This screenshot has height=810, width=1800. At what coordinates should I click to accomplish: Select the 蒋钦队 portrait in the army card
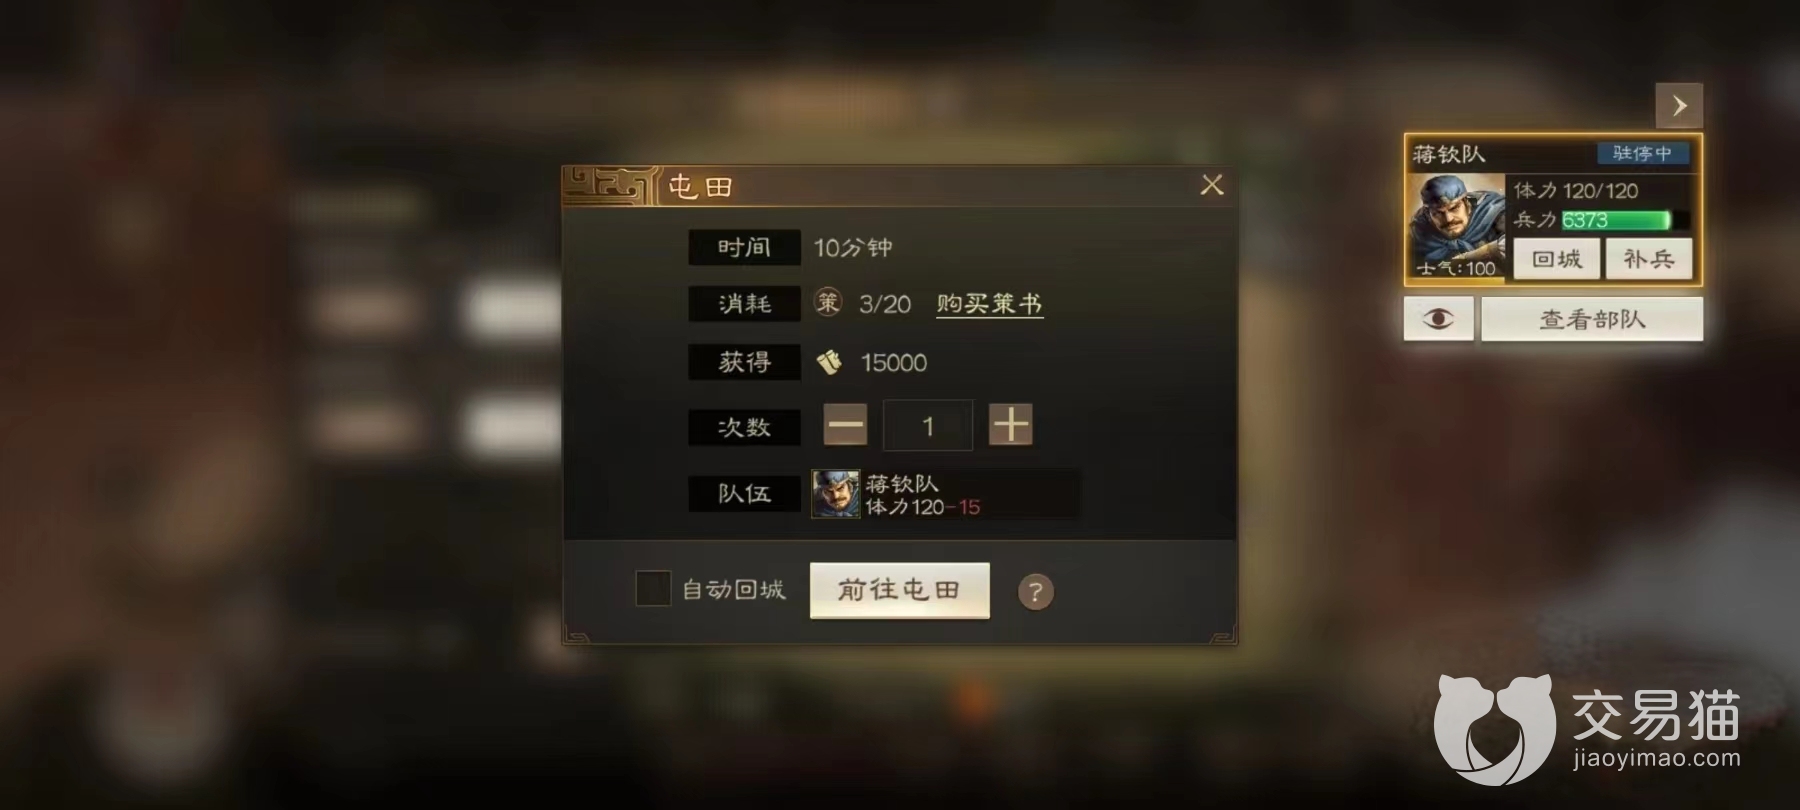[1455, 226]
